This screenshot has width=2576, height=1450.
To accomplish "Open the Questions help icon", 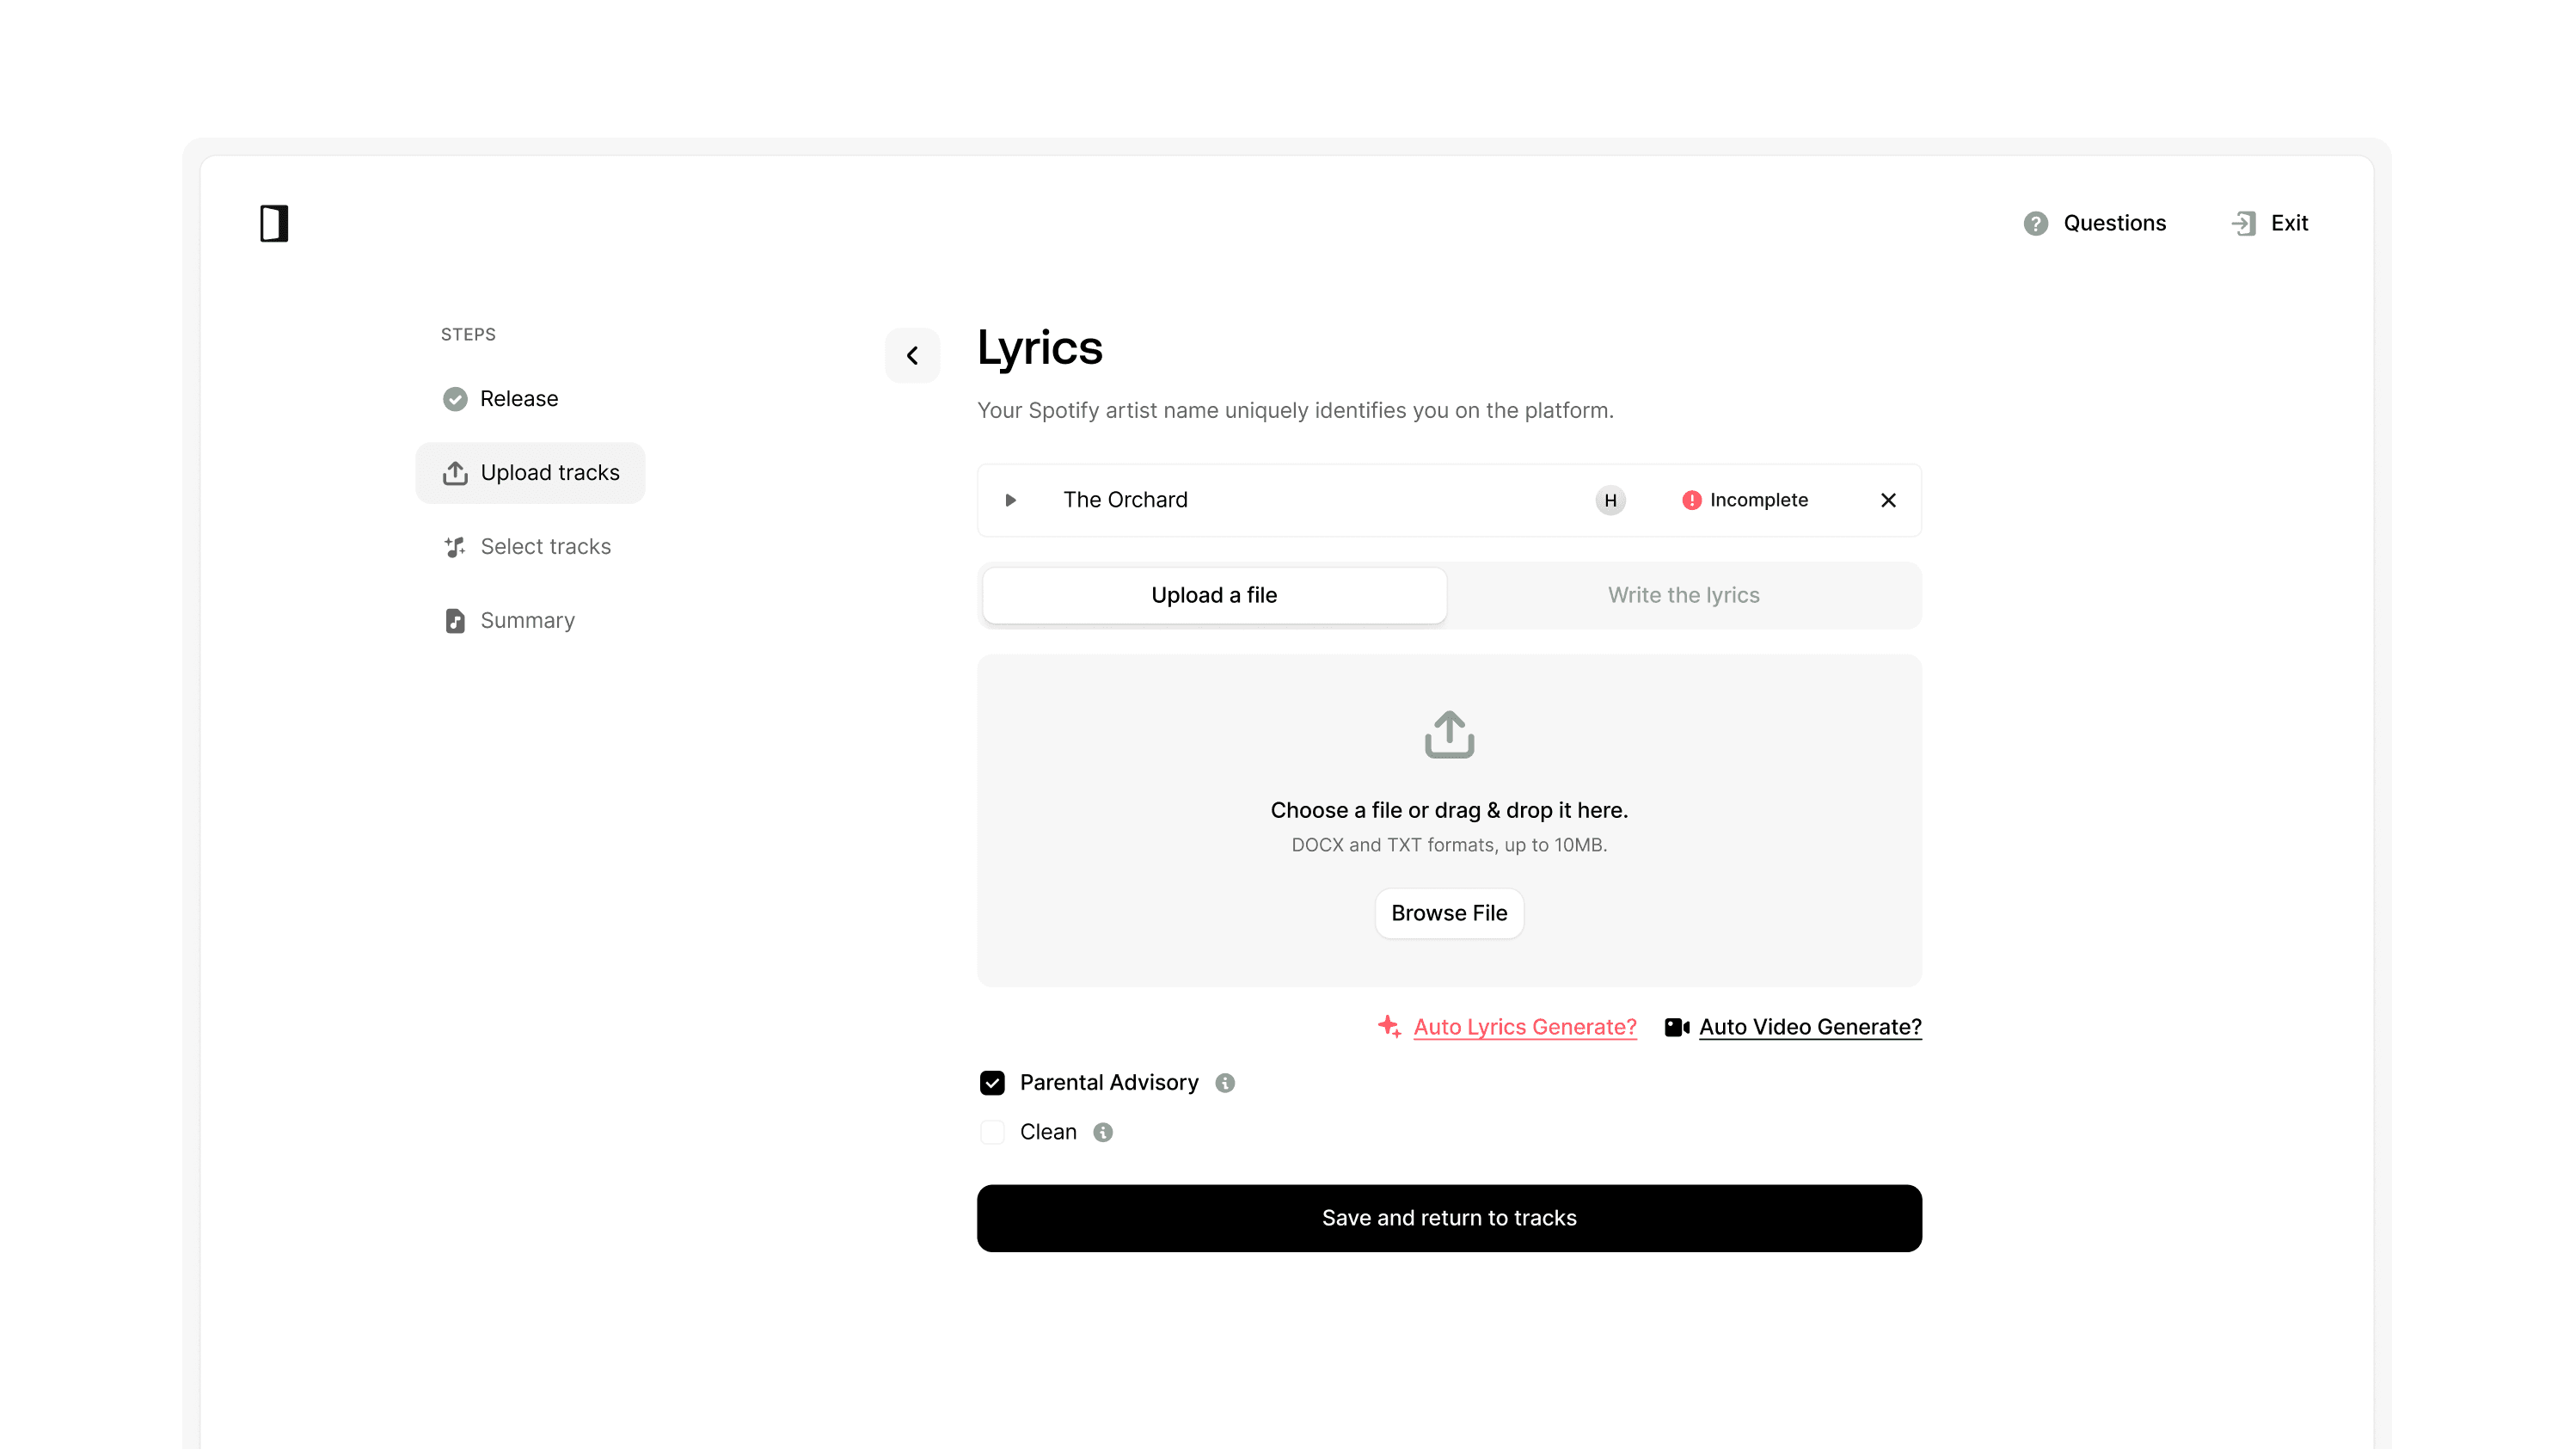I will pyautogui.click(x=2035, y=223).
